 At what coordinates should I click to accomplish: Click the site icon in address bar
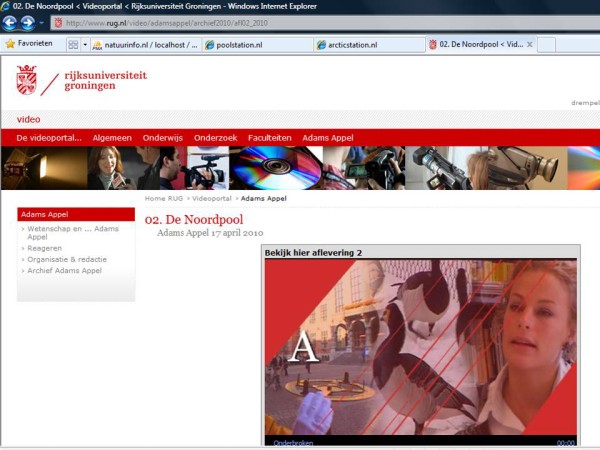click(x=58, y=22)
